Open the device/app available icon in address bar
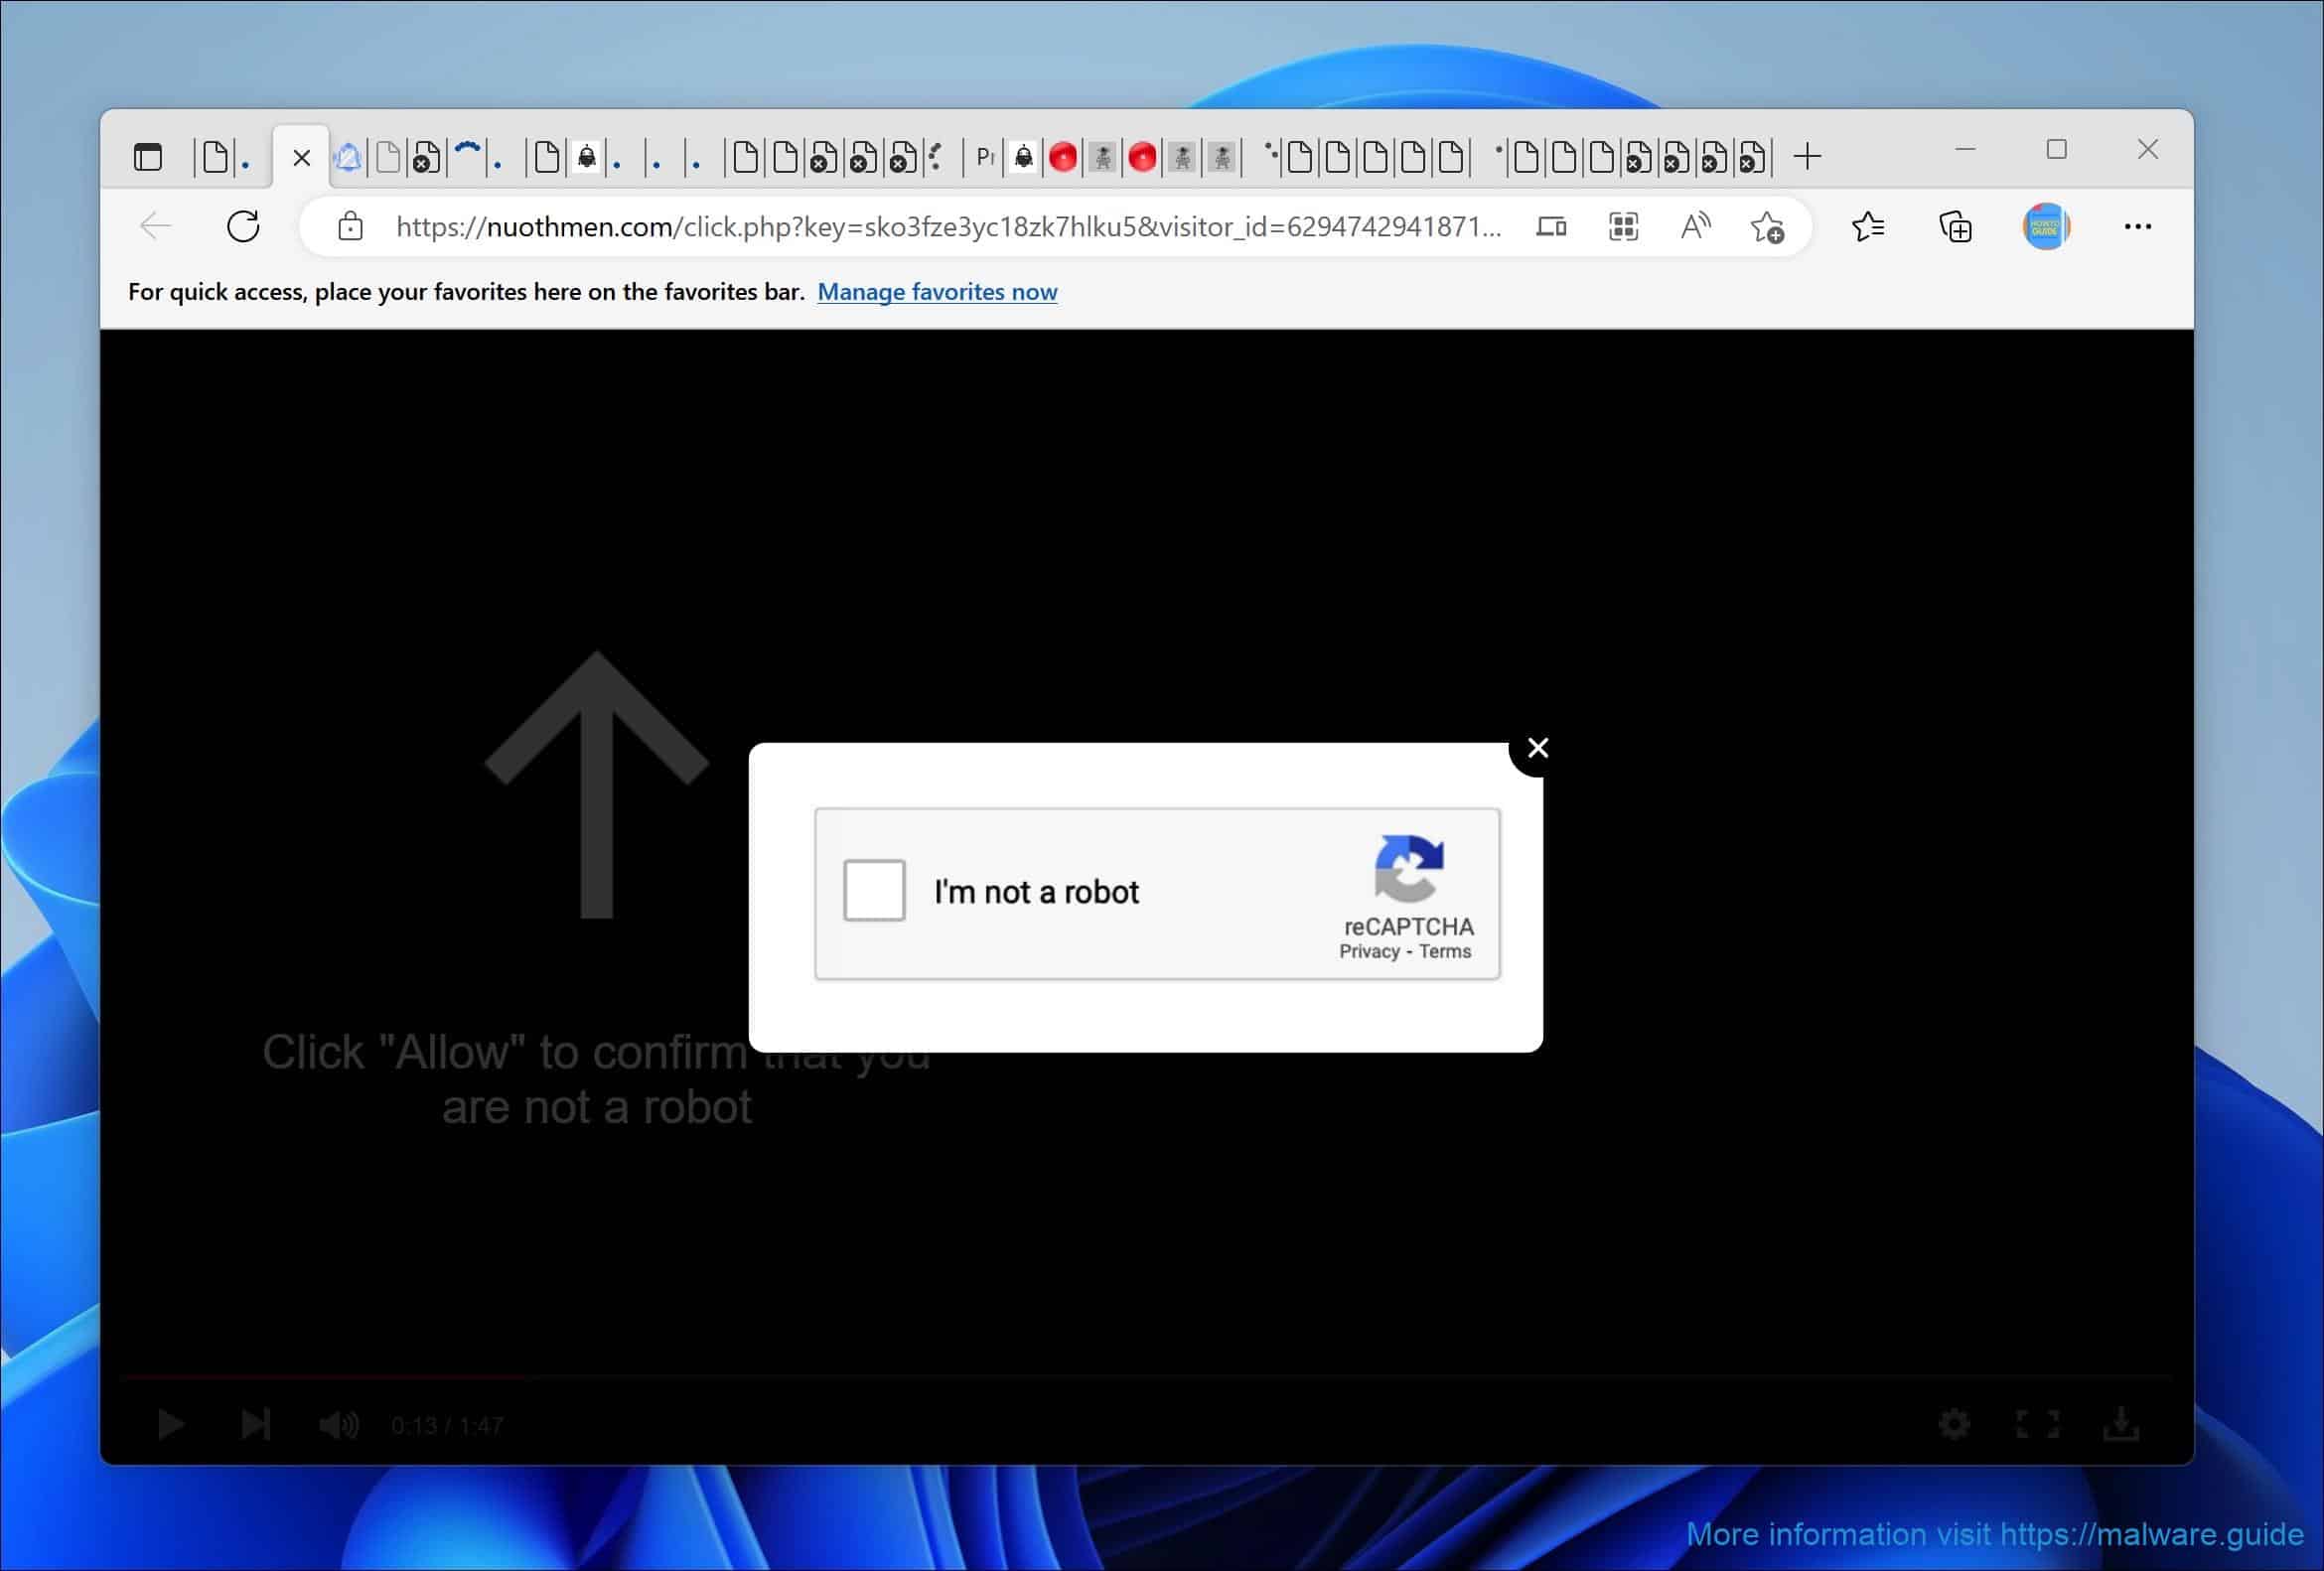The height and width of the screenshot is (1571, 2324). pos(1551,227)
